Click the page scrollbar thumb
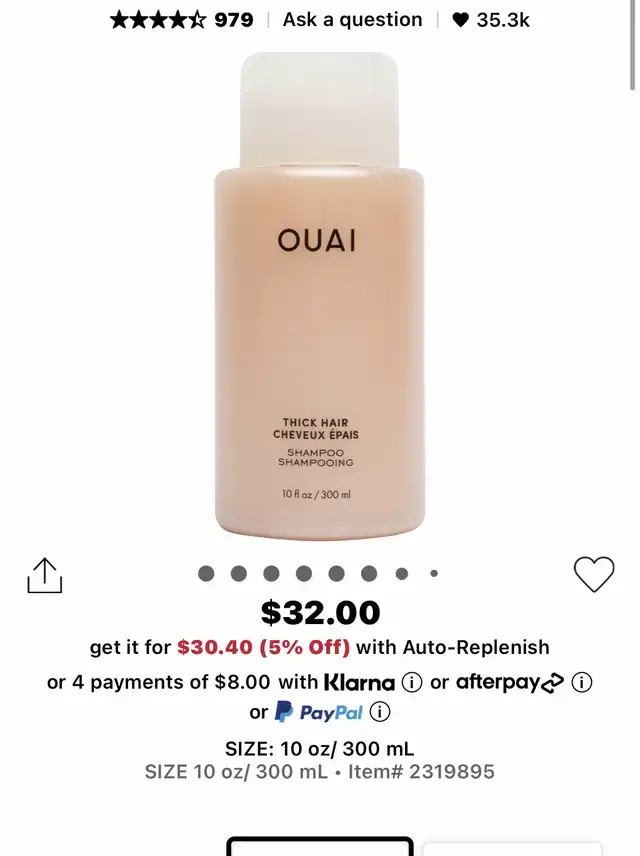The image size is (640, 856). coord(632,45)
